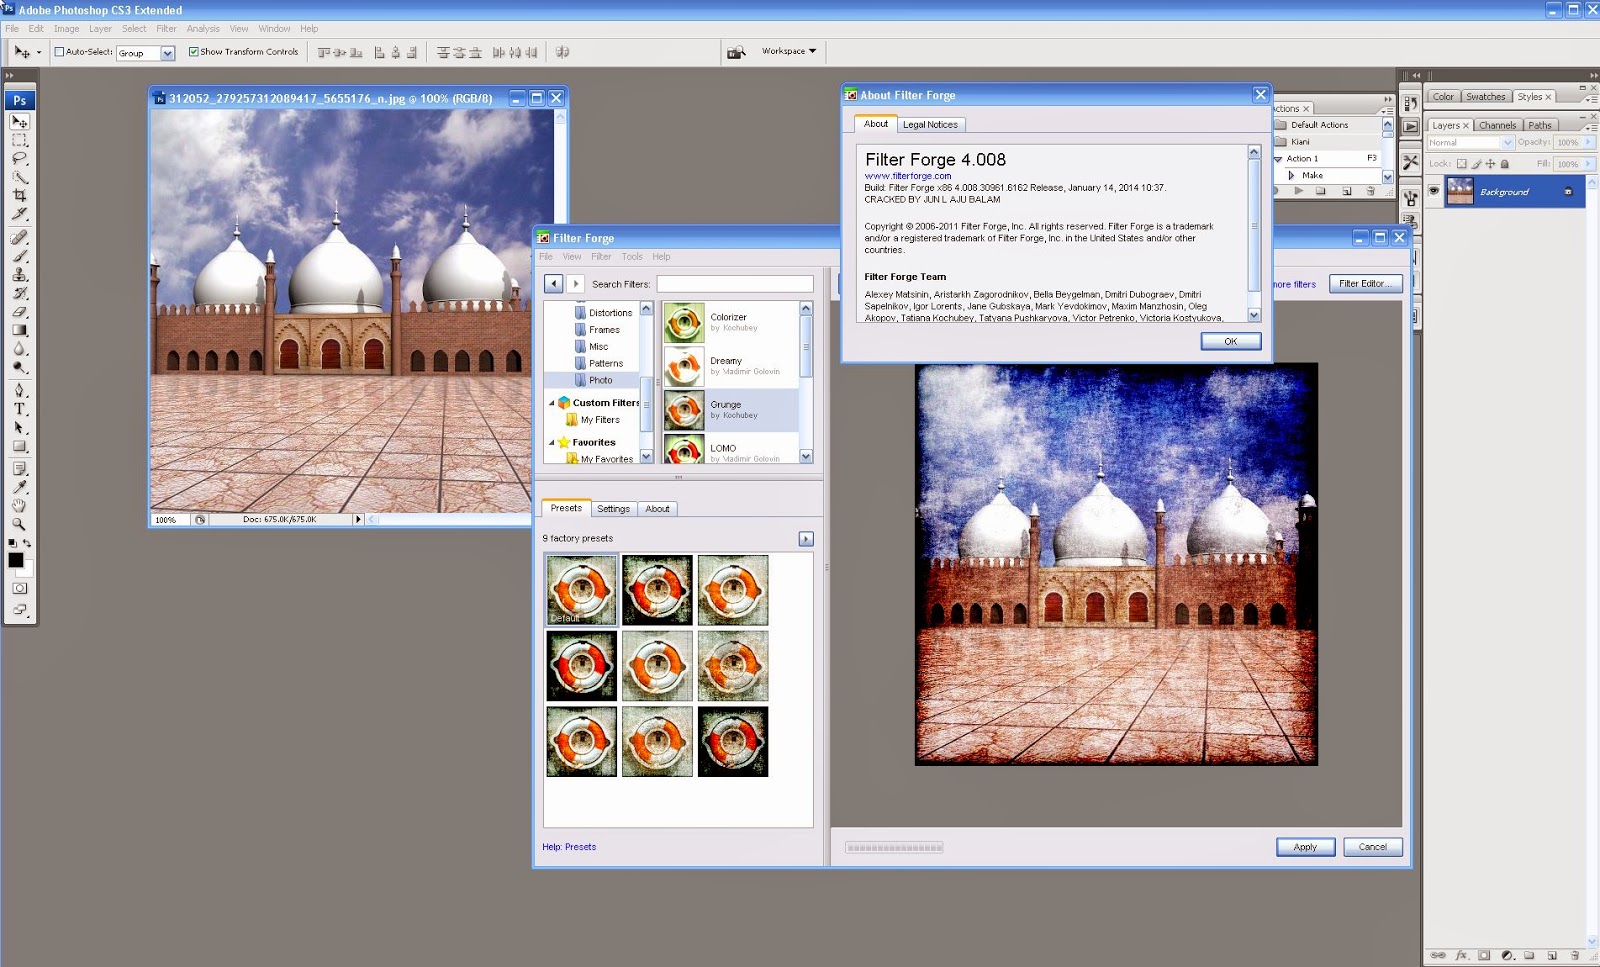
Task: Select the Rectangle shape tool
Action: [x=19, y=446]
